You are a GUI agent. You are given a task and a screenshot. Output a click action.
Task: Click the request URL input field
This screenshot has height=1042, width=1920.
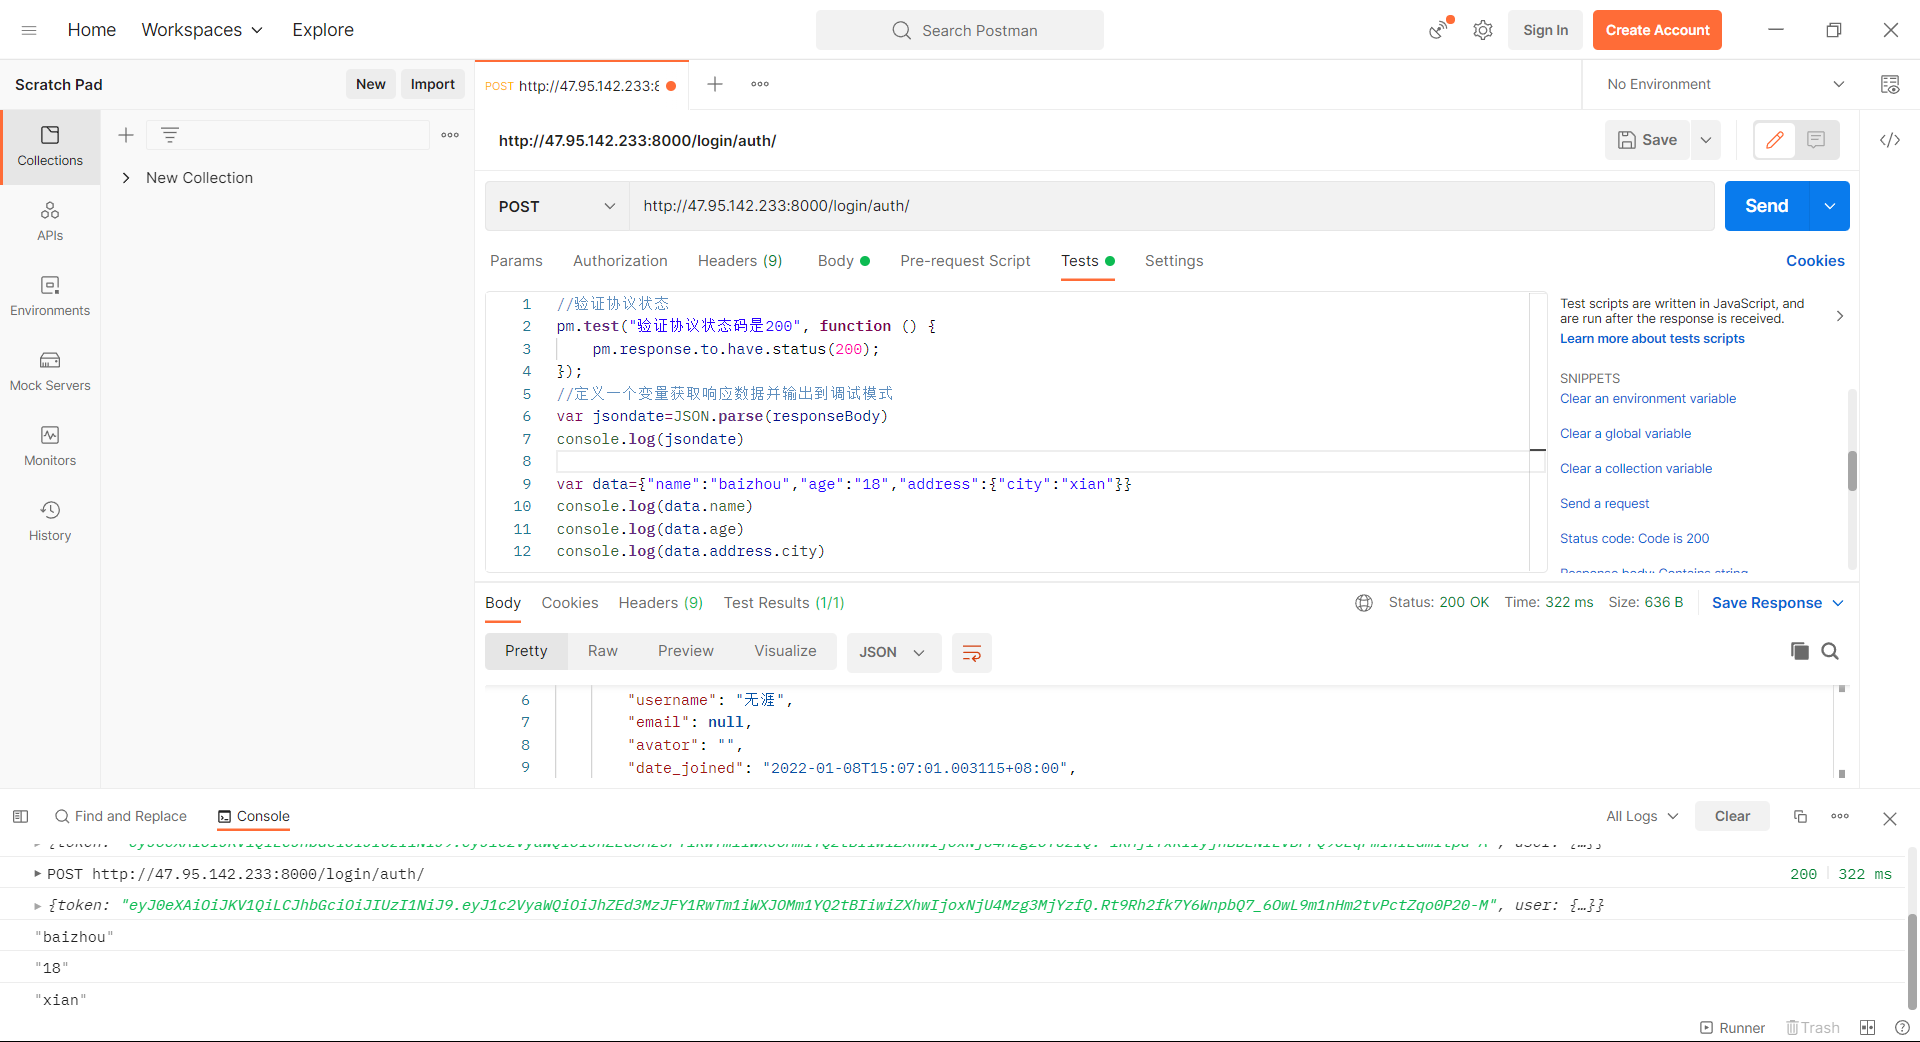click(x=1171, y=206)
